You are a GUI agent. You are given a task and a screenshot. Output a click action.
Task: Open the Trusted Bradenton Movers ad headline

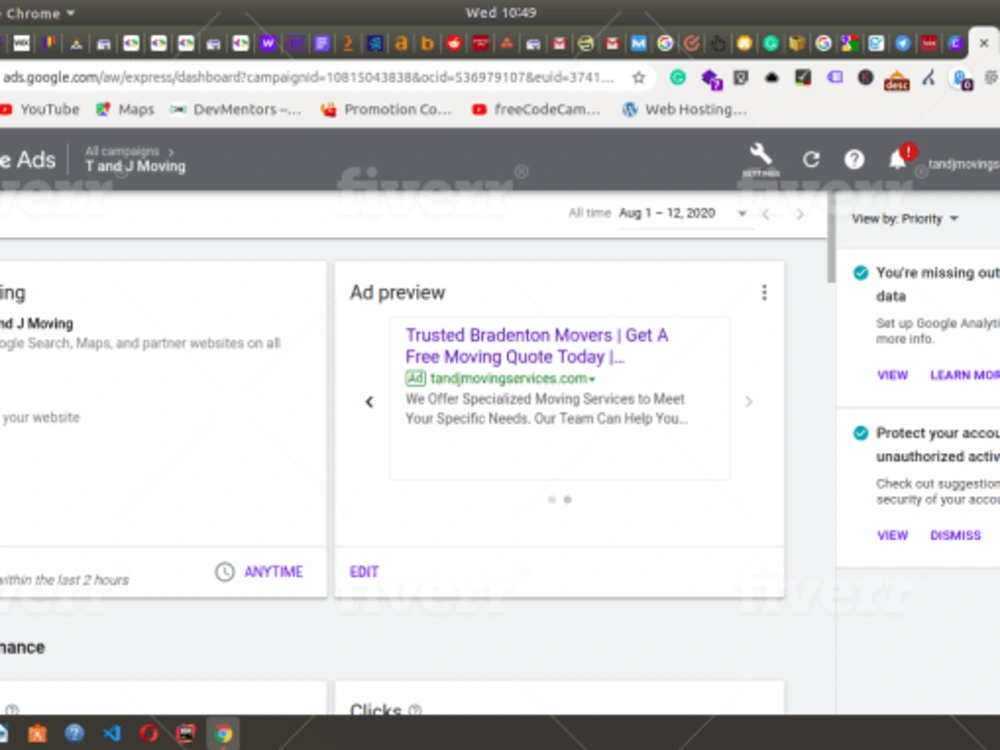(x=536, y=346)
